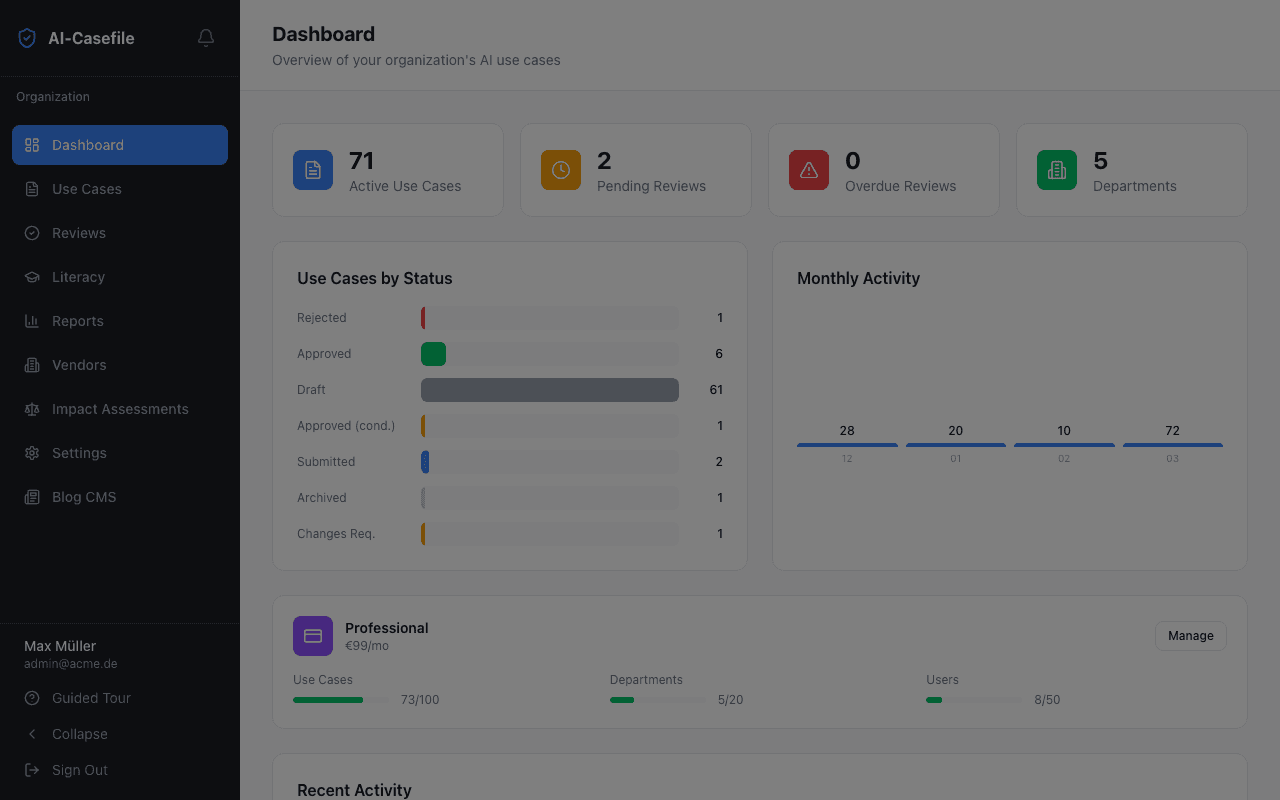Open Literacy via its graduation cap icon
Screen dimensions: 1280x800
(x=31, y=276)
